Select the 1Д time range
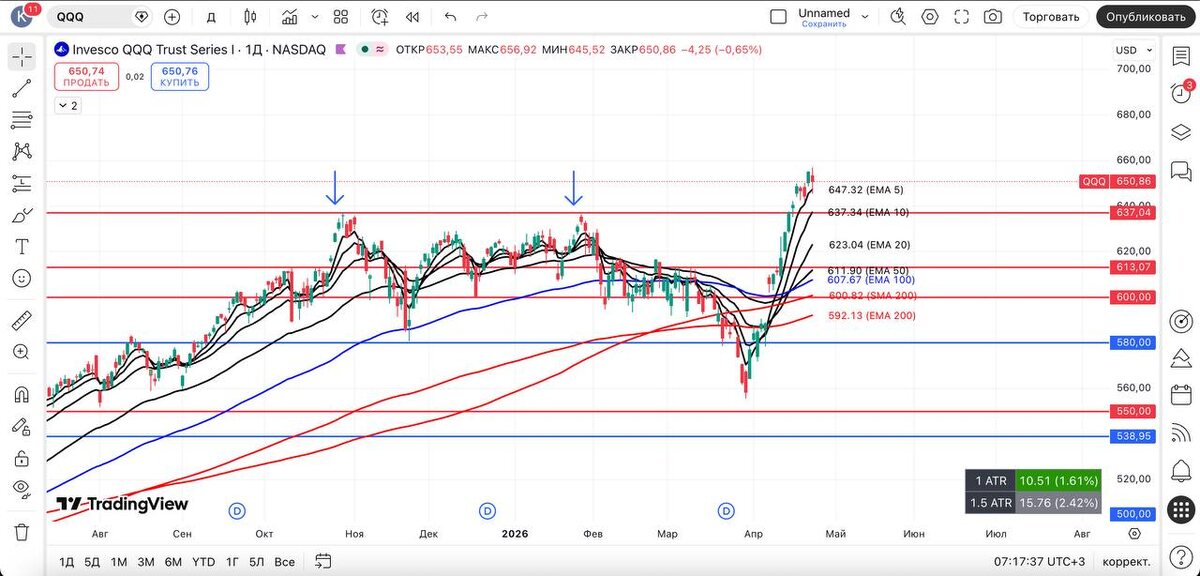The width and height of the screenshot is (1200, 576). (67, 561)
